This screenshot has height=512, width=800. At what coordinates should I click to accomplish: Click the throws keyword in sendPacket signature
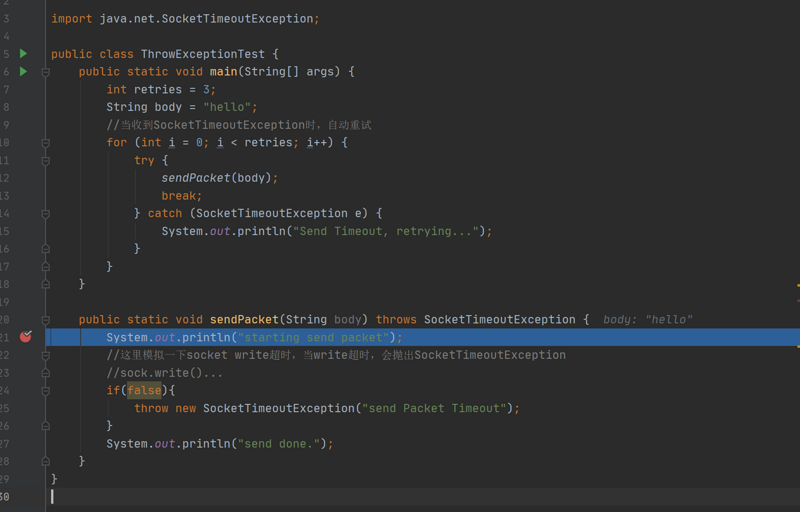click(x=396, y=320)
